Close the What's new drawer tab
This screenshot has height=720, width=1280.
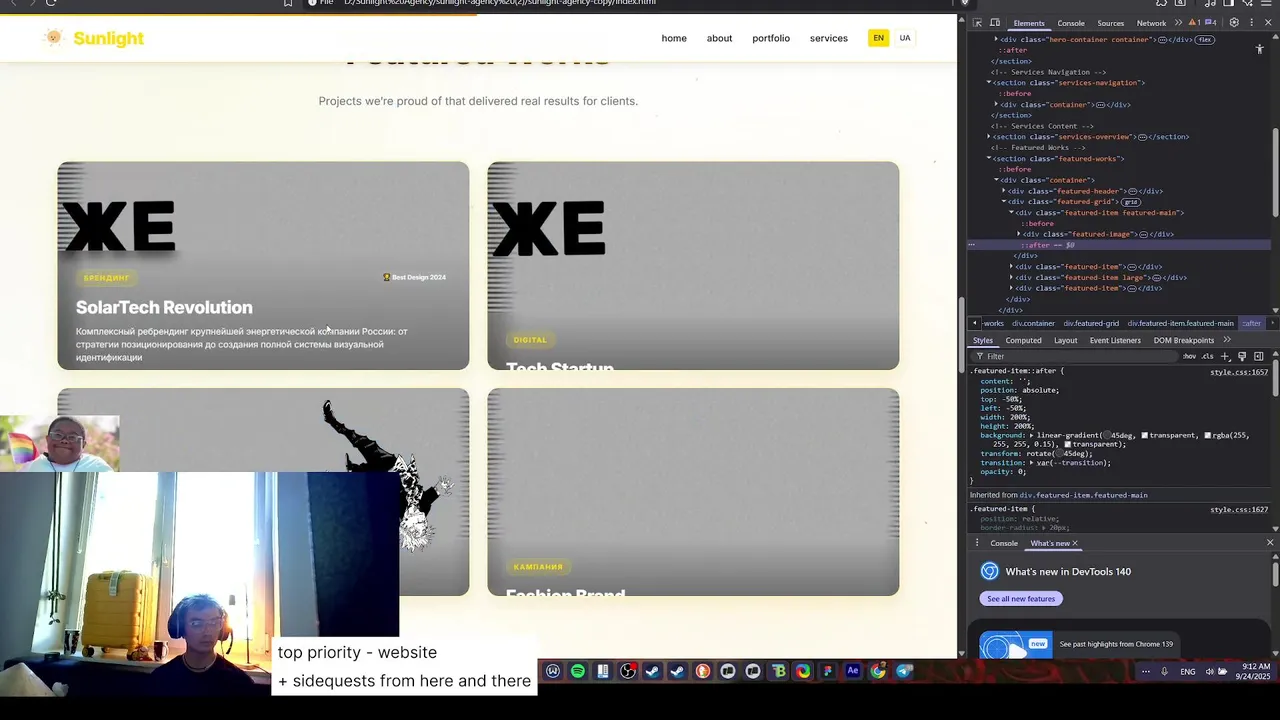(x=1075, y=543)
